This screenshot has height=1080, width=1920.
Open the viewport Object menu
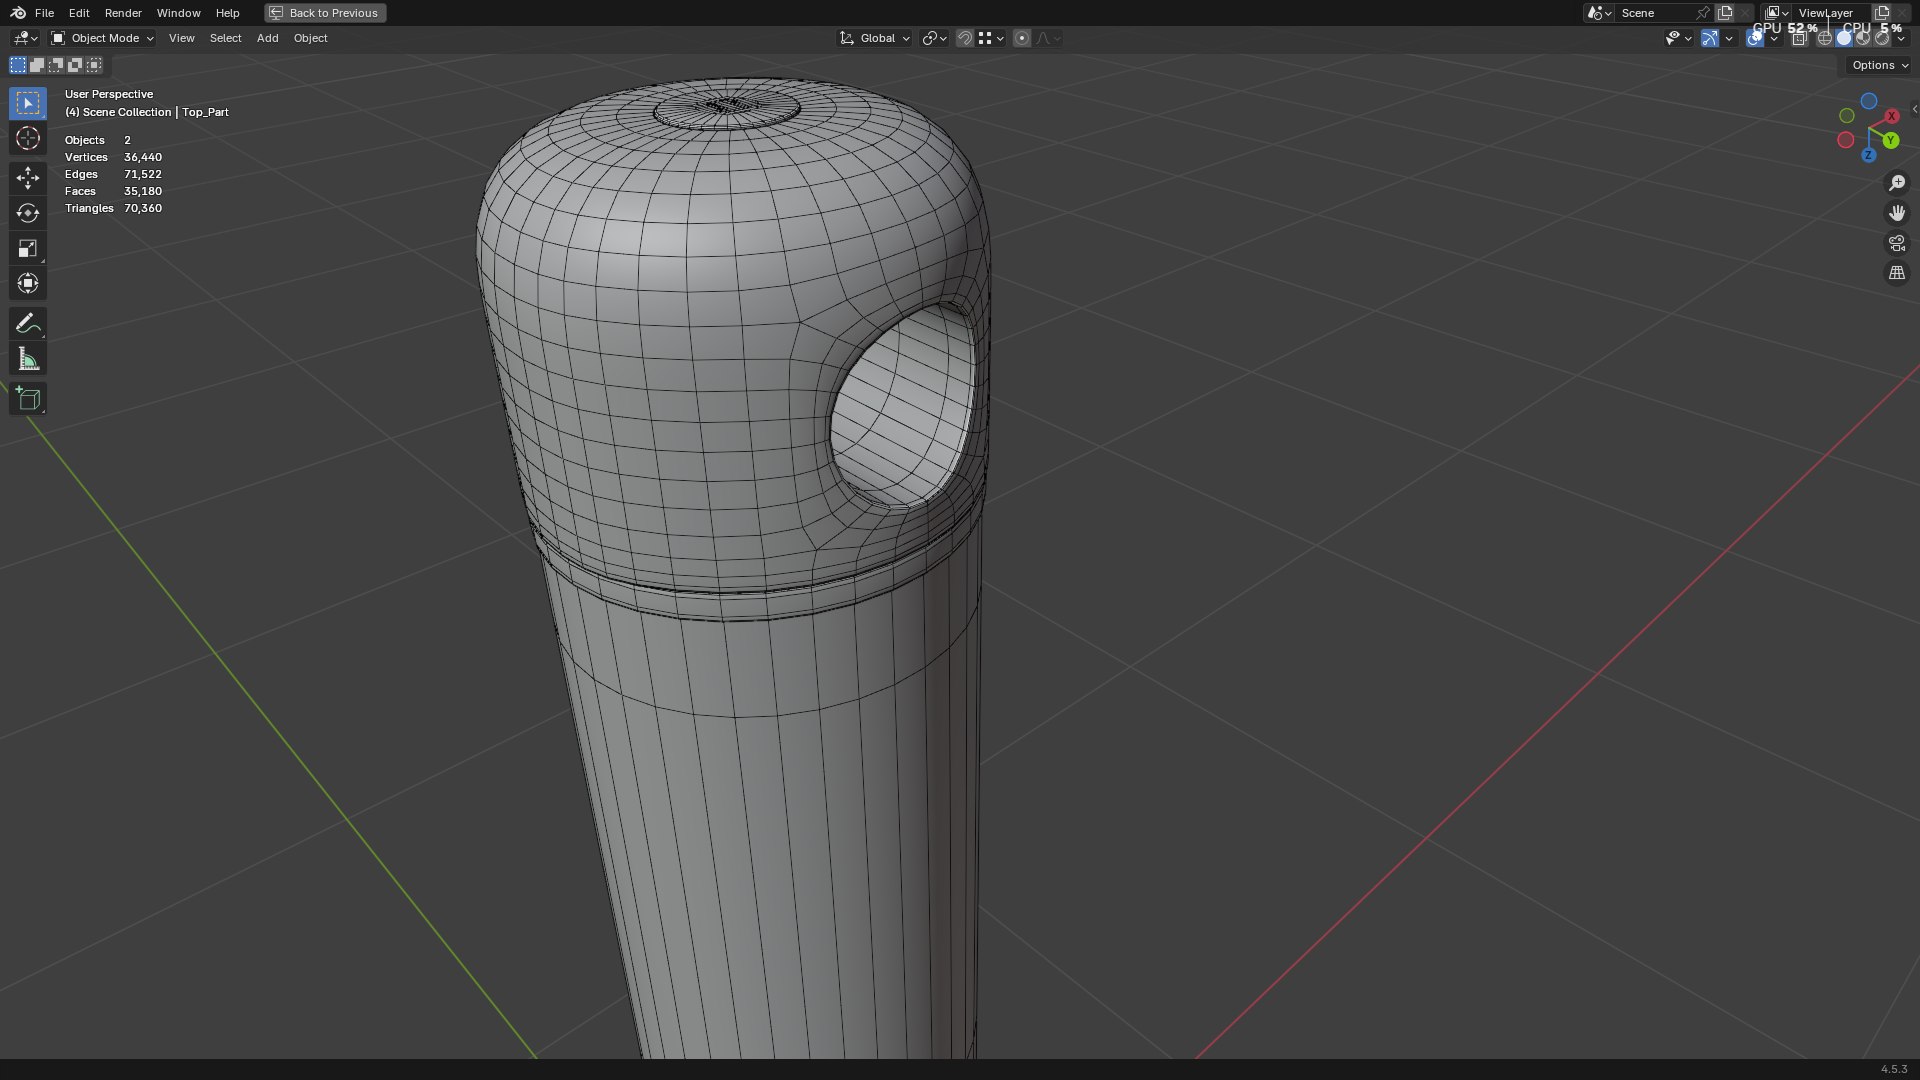tap(310, 38)
